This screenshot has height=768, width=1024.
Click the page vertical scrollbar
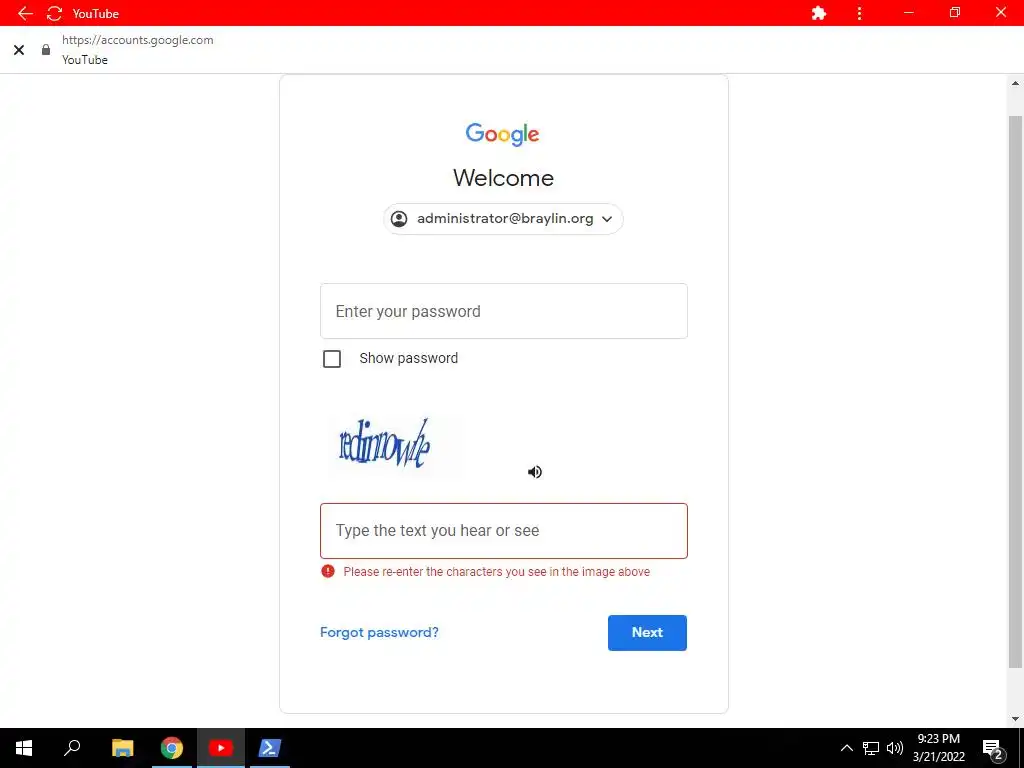coord(1015,392)
